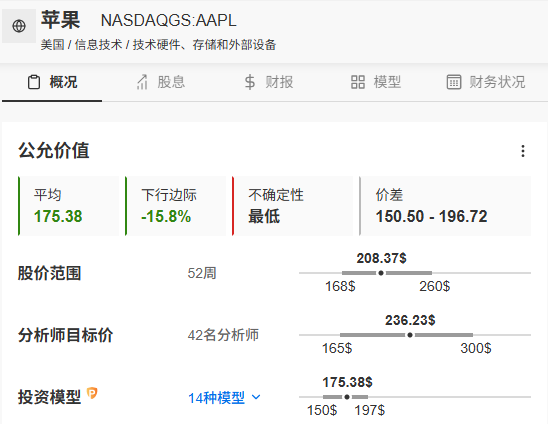This screenshot has width=548, height=424.
Task: Click the 52-week price range slider marker
Action: click(381, 273)
